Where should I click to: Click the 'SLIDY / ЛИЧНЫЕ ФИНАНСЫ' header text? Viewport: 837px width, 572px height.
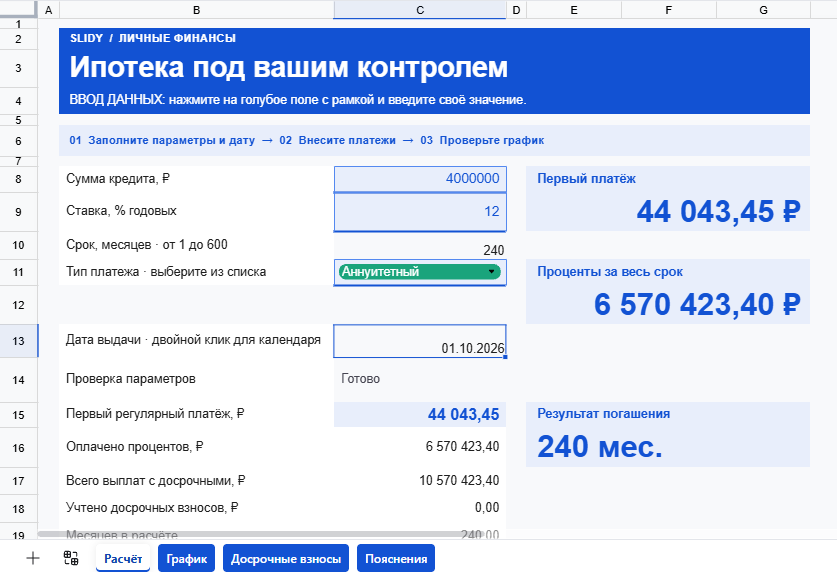coord(153,38)
